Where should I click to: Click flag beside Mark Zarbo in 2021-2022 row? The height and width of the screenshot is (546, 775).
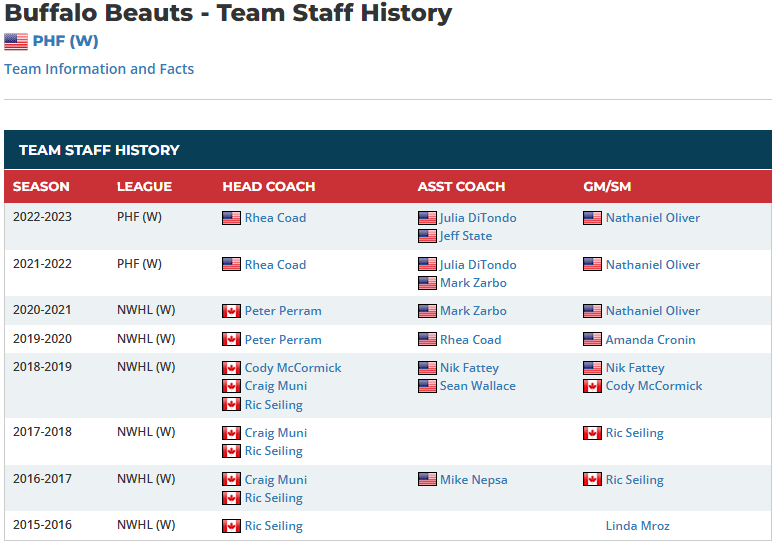click(x=427, y=283)
